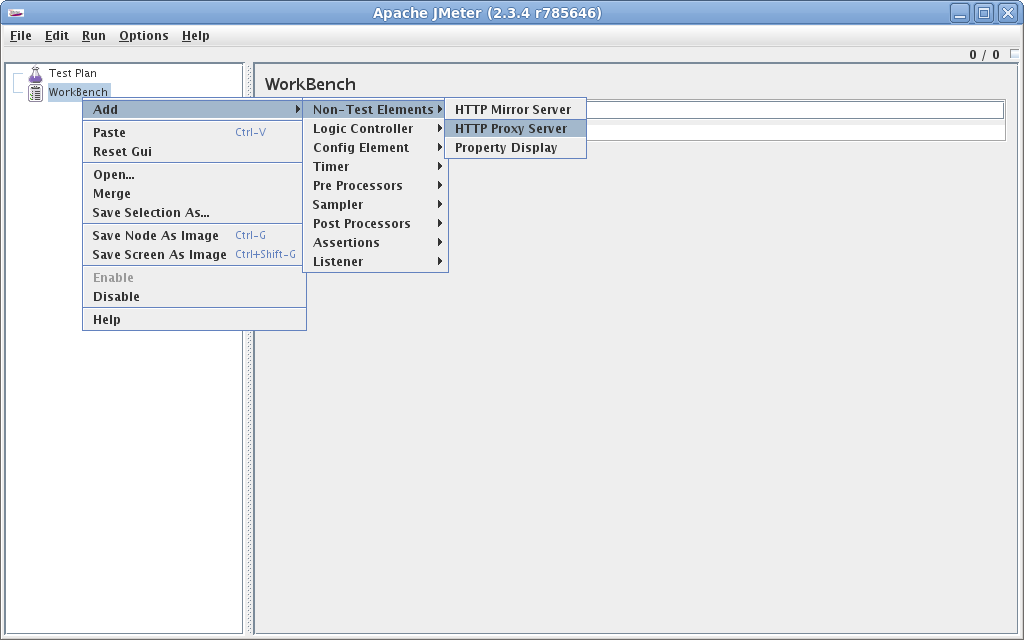Expand the Listener submenu

(x=376, y=261)
